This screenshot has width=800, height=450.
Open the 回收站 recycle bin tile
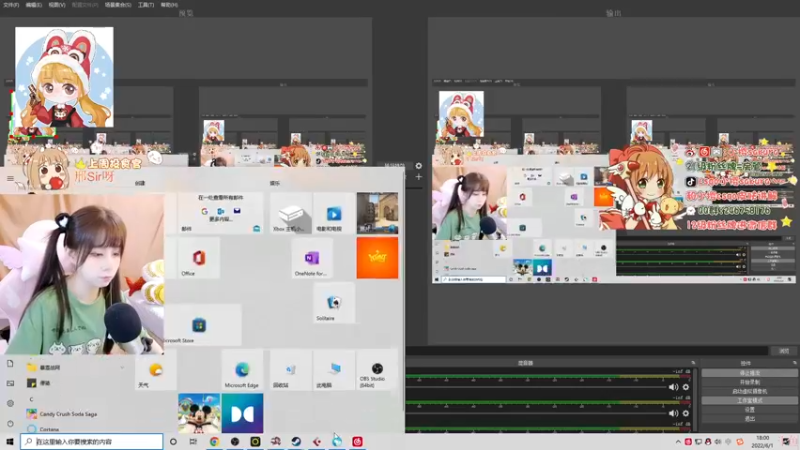point(290,370)
